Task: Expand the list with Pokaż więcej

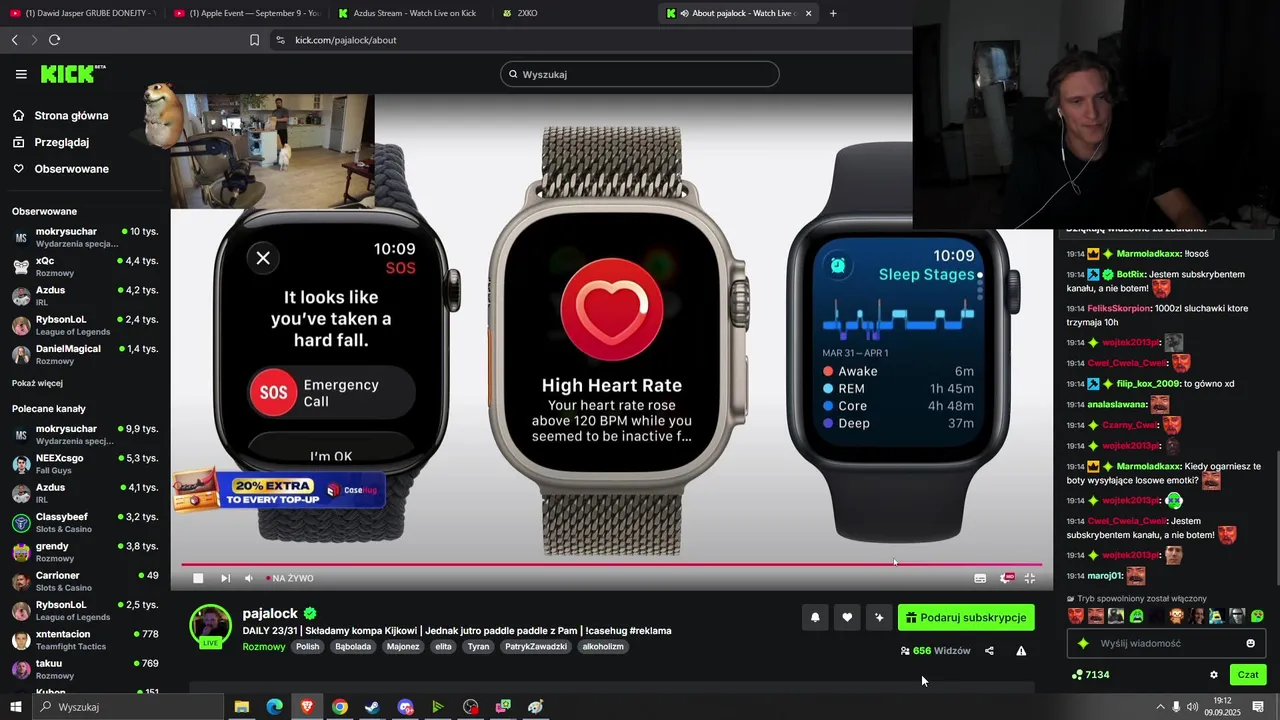Action: tap(37, 383)
